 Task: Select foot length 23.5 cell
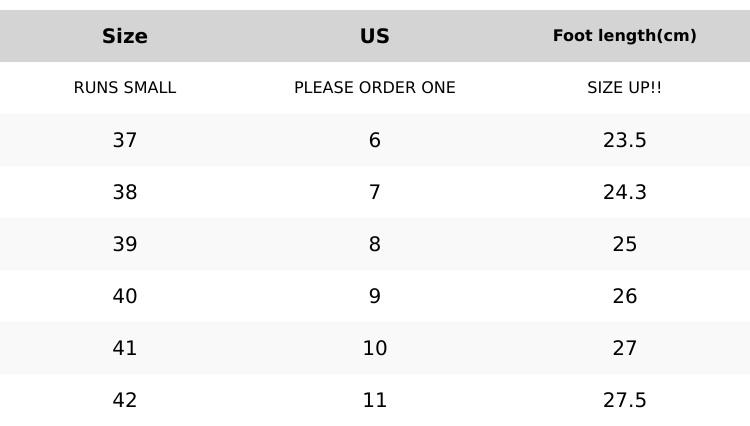pos(624,140)
